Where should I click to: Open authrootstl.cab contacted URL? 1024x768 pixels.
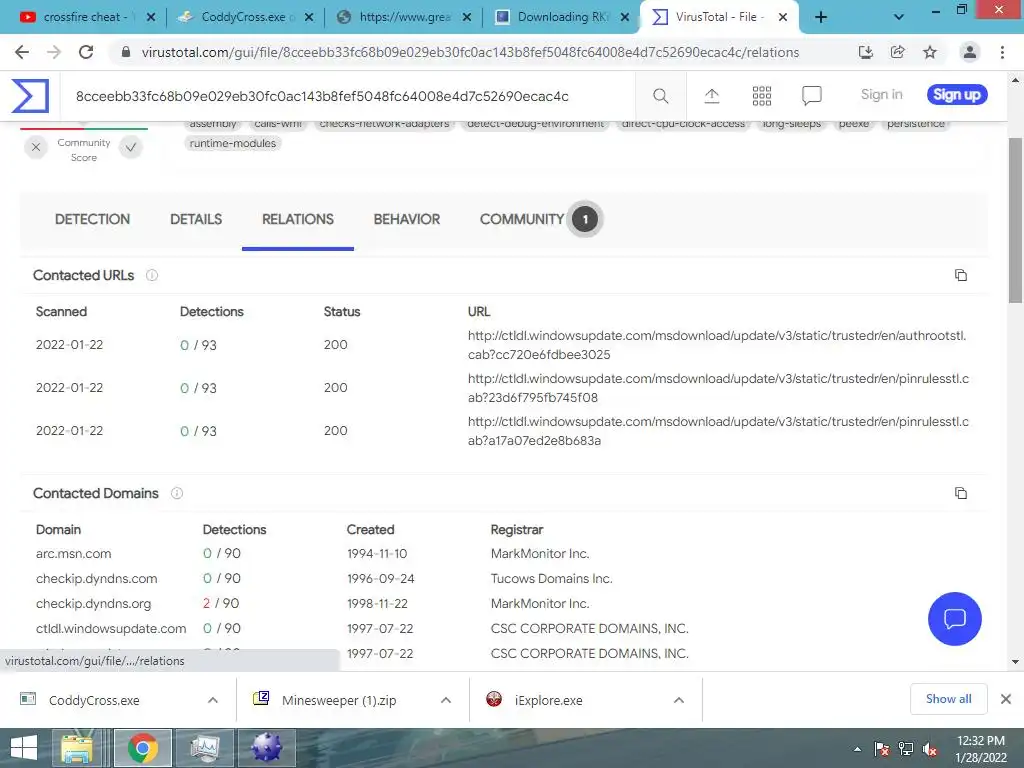click(716, 345)
